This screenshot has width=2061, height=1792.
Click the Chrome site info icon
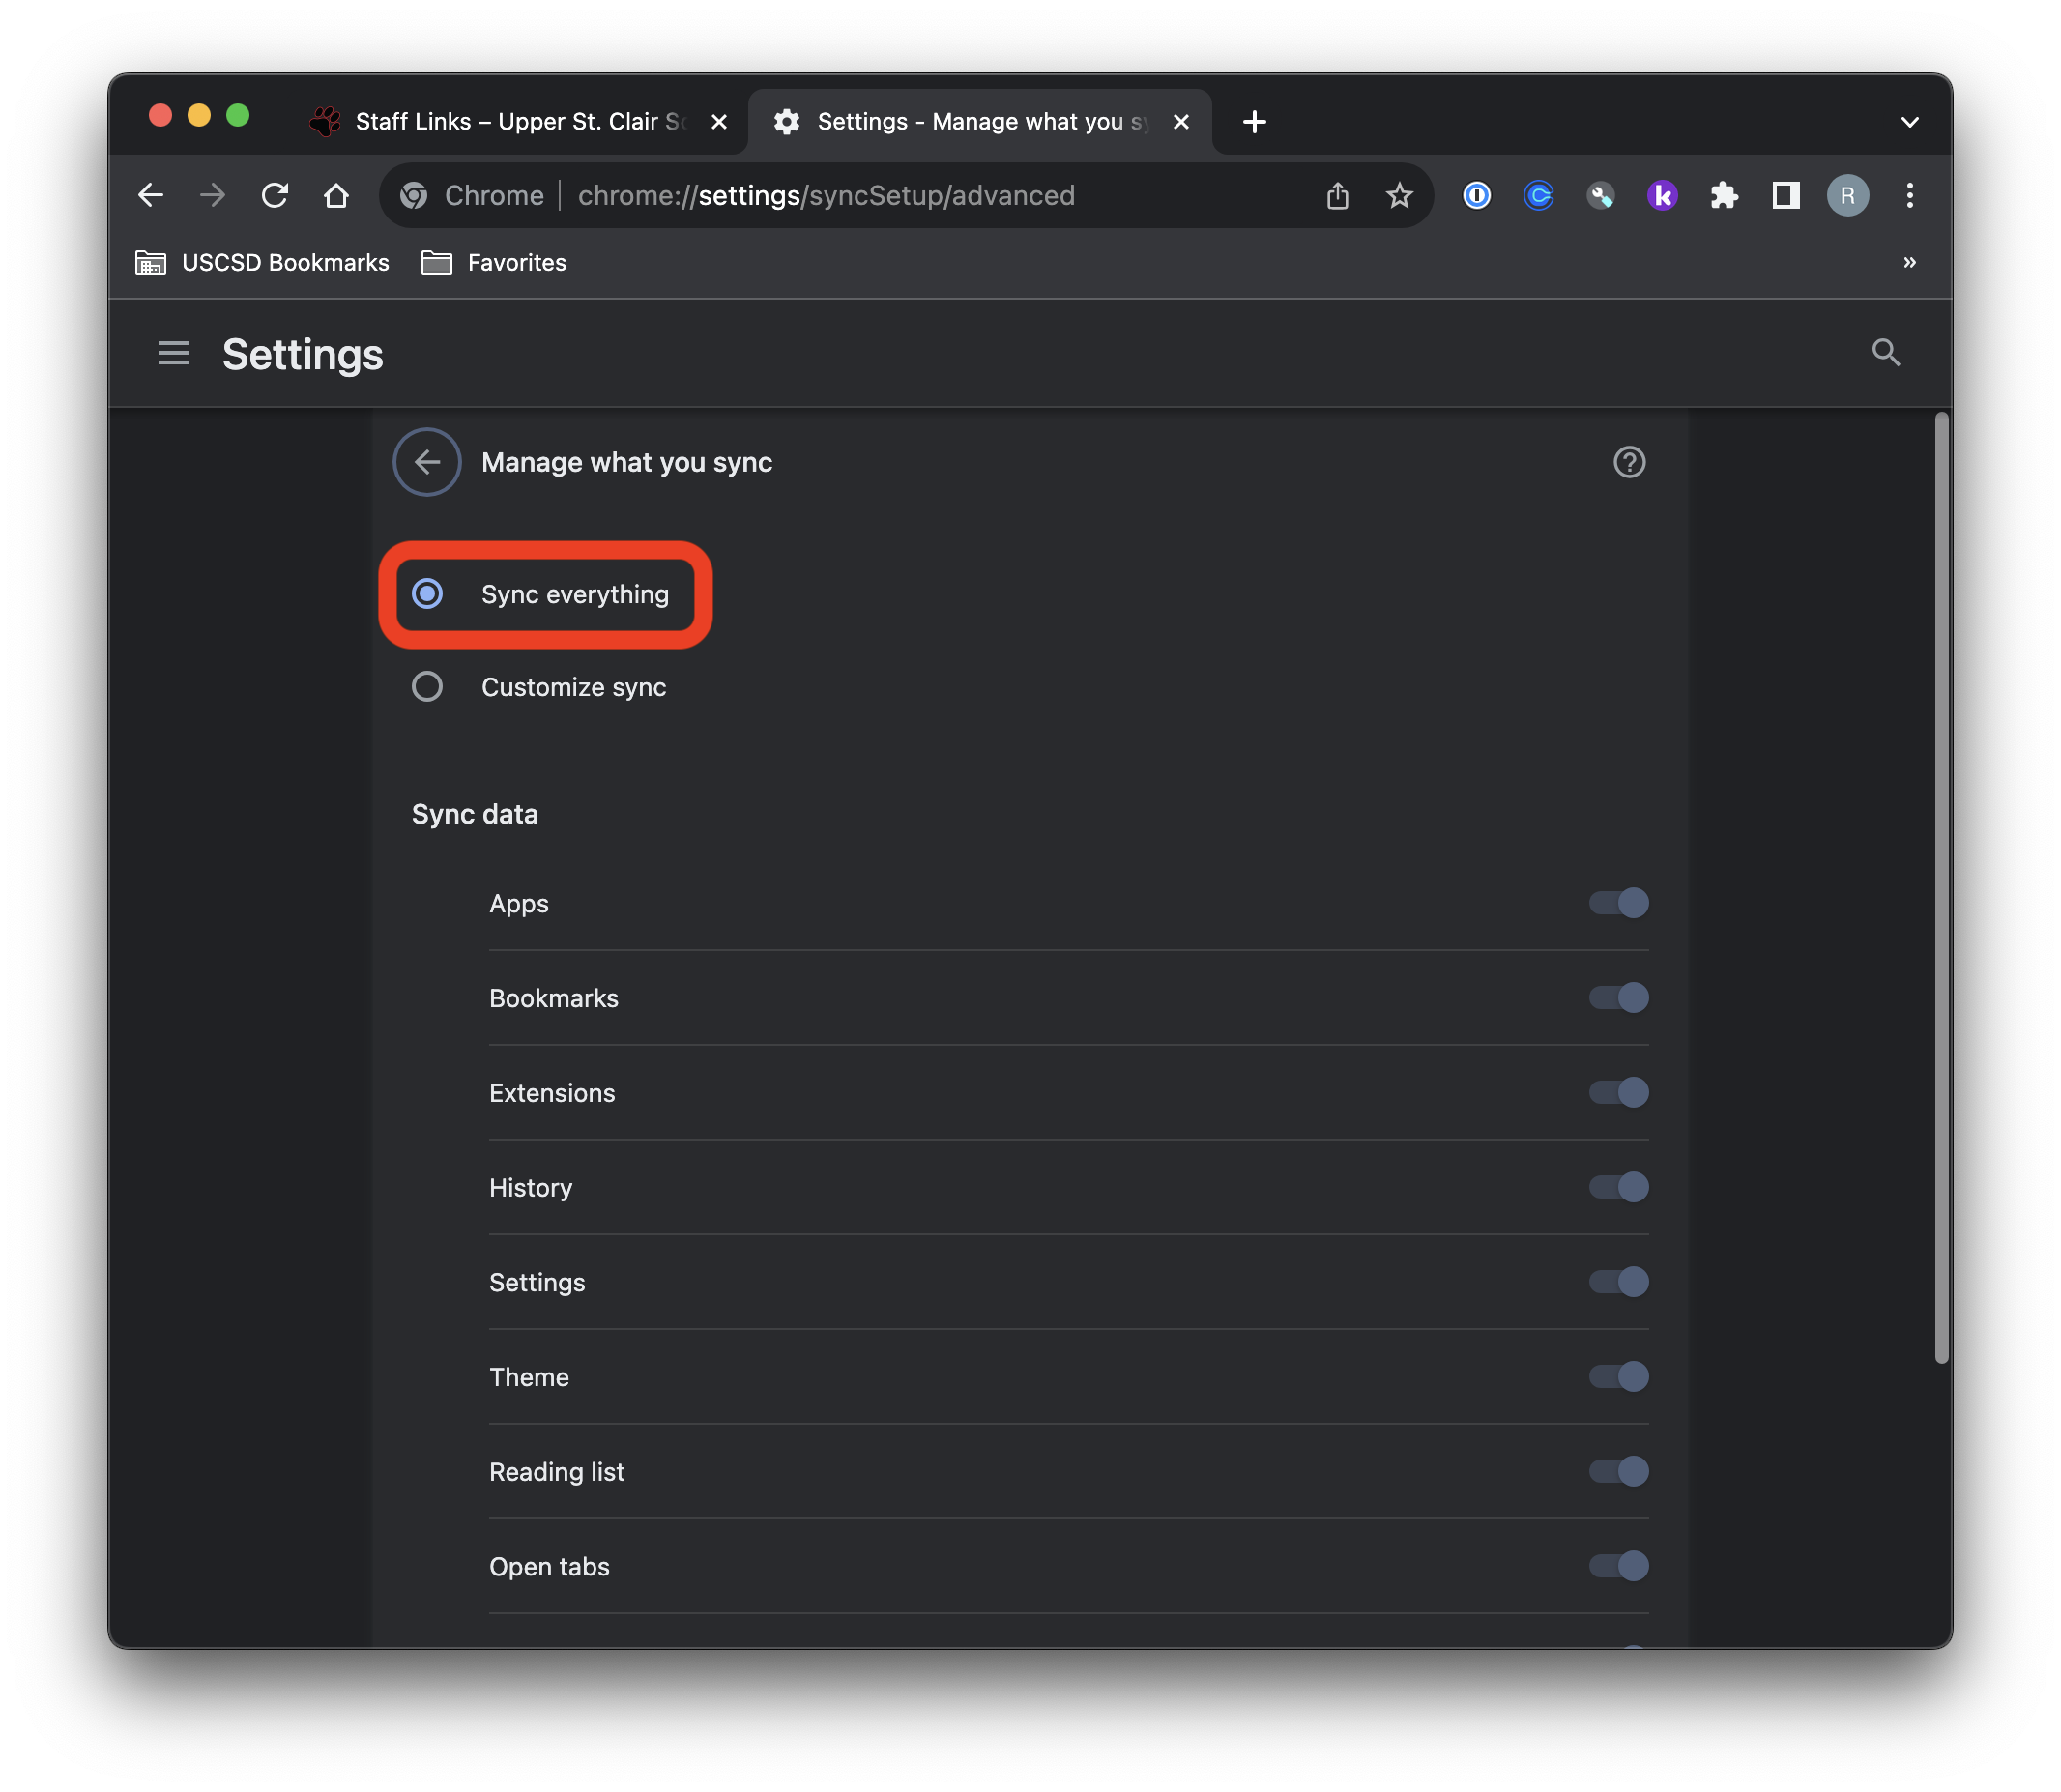click(x=414, y=195)
